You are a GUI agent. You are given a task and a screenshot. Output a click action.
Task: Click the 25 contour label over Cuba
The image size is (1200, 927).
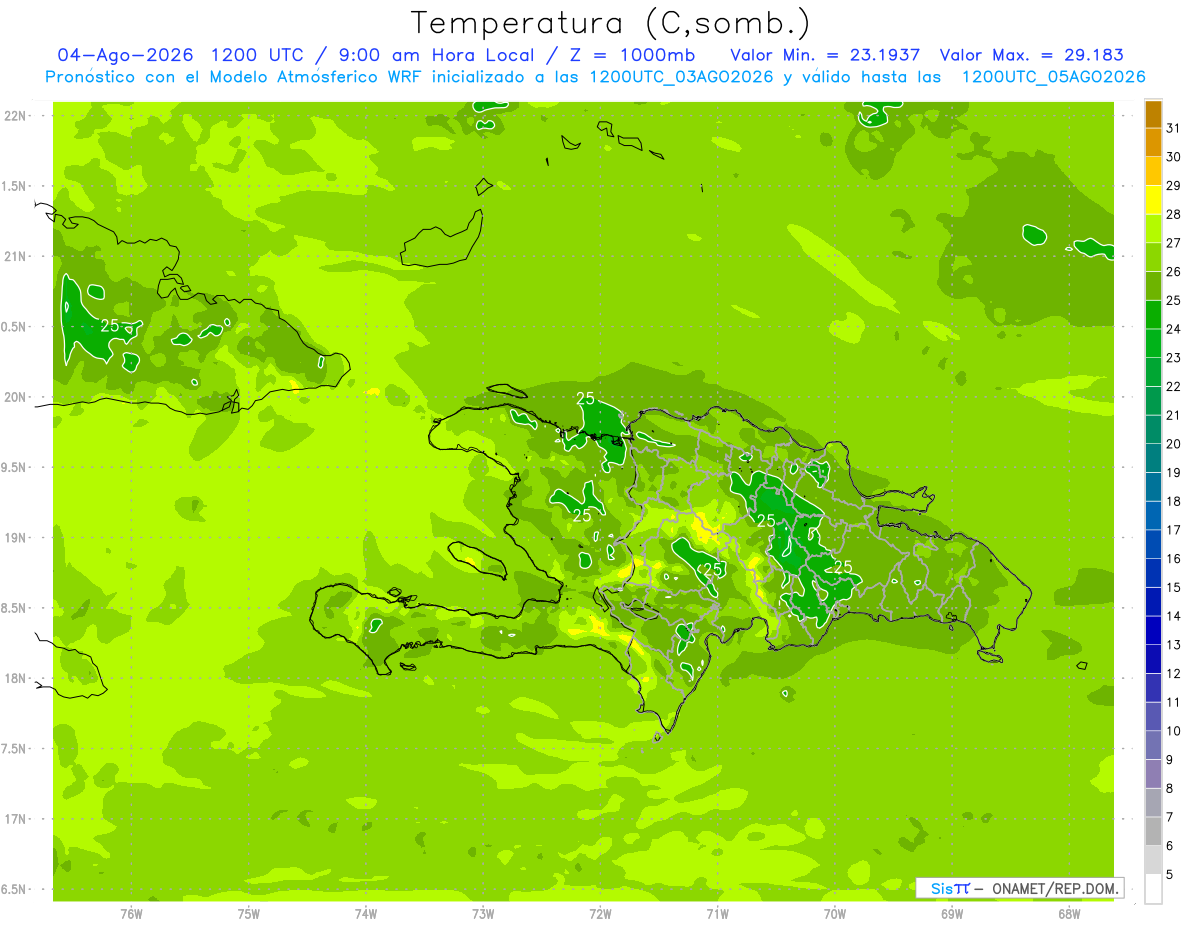point(110,326)
